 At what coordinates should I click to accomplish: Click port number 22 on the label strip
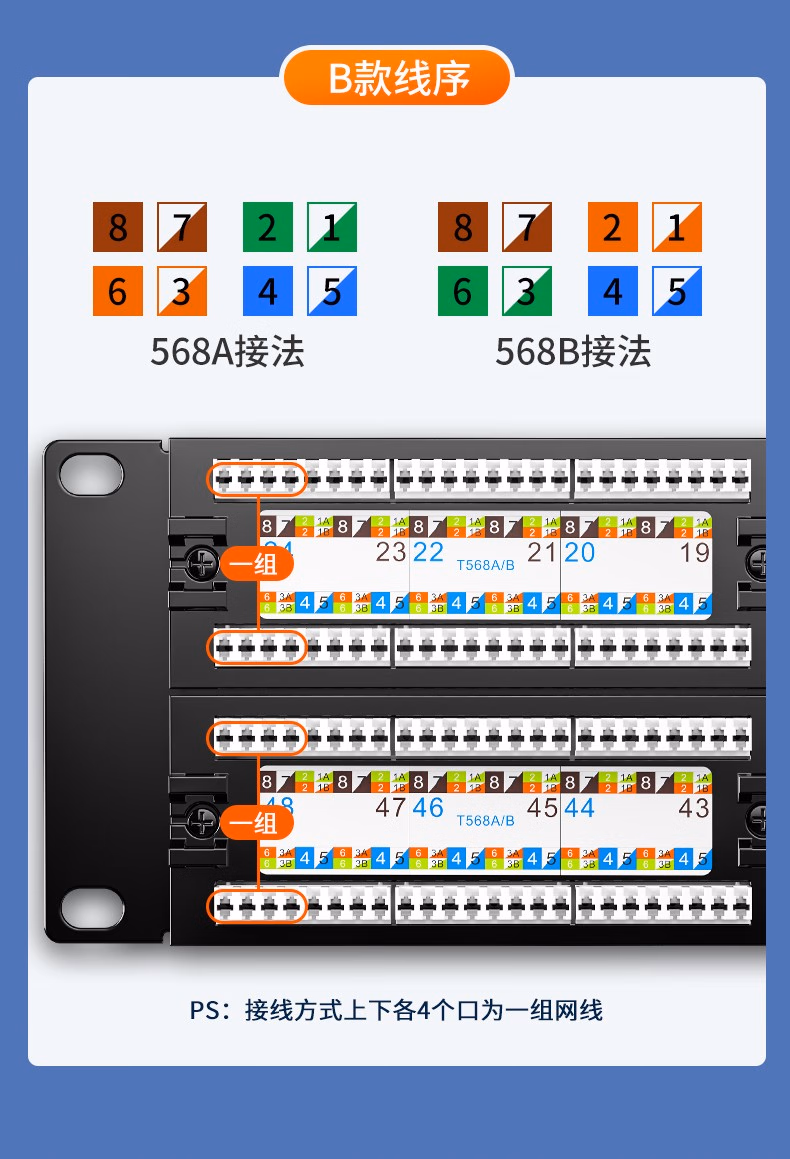tap(428, 552)
